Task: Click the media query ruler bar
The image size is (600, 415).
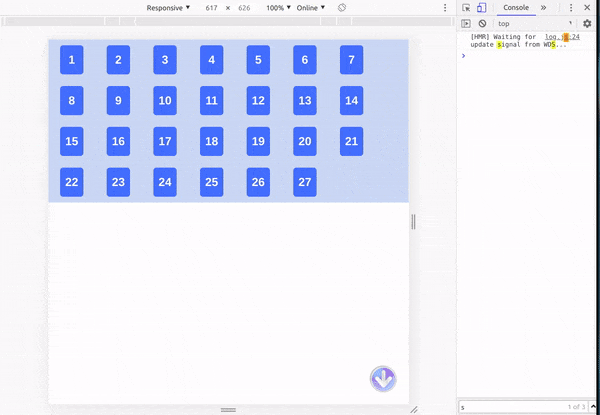Action: click(x=228, y=22)
